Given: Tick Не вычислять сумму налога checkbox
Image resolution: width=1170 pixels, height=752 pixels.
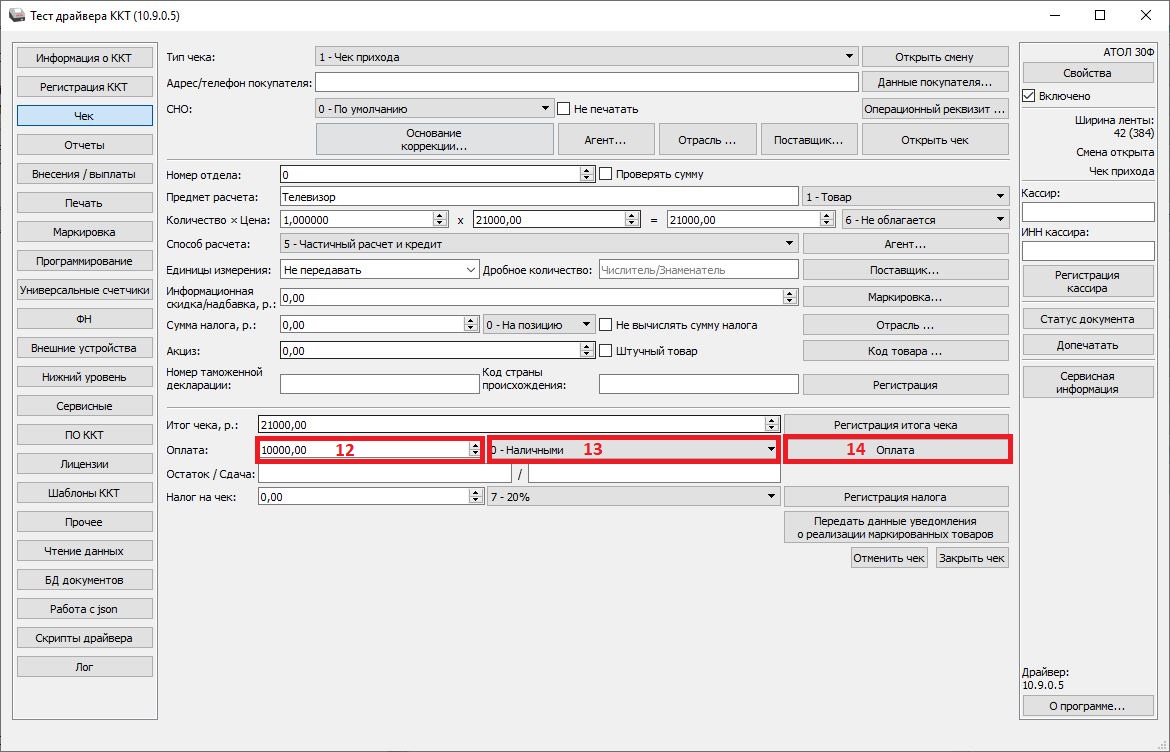Looking at the screenshot, I should (605, 325).
